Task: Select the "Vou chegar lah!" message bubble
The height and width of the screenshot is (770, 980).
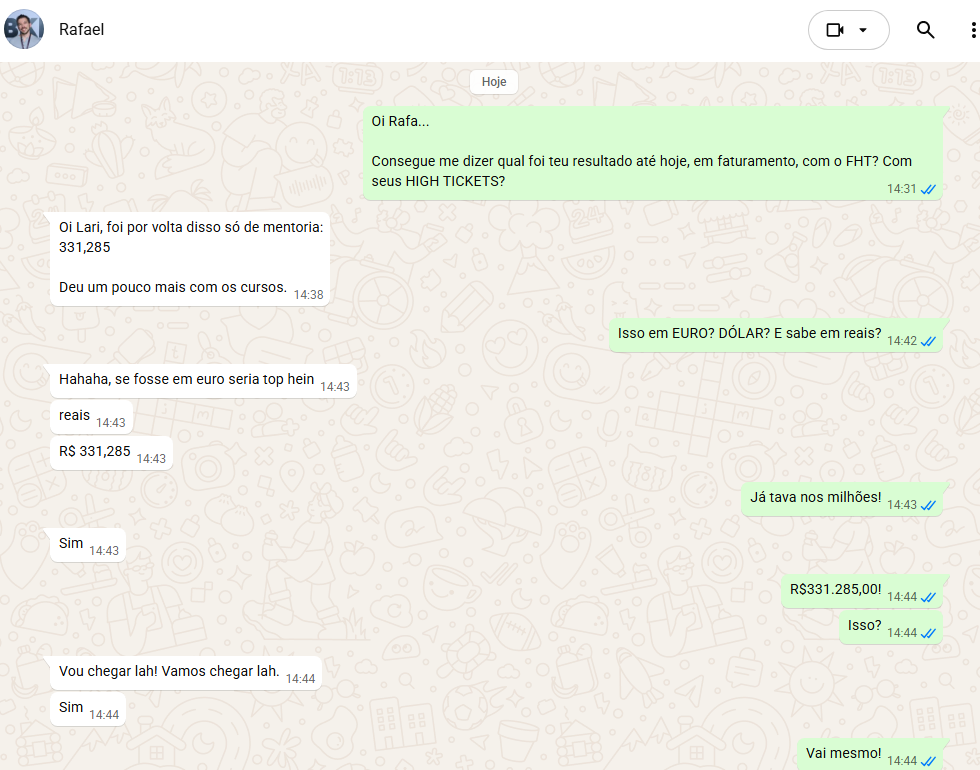Action: pos(169,672)
